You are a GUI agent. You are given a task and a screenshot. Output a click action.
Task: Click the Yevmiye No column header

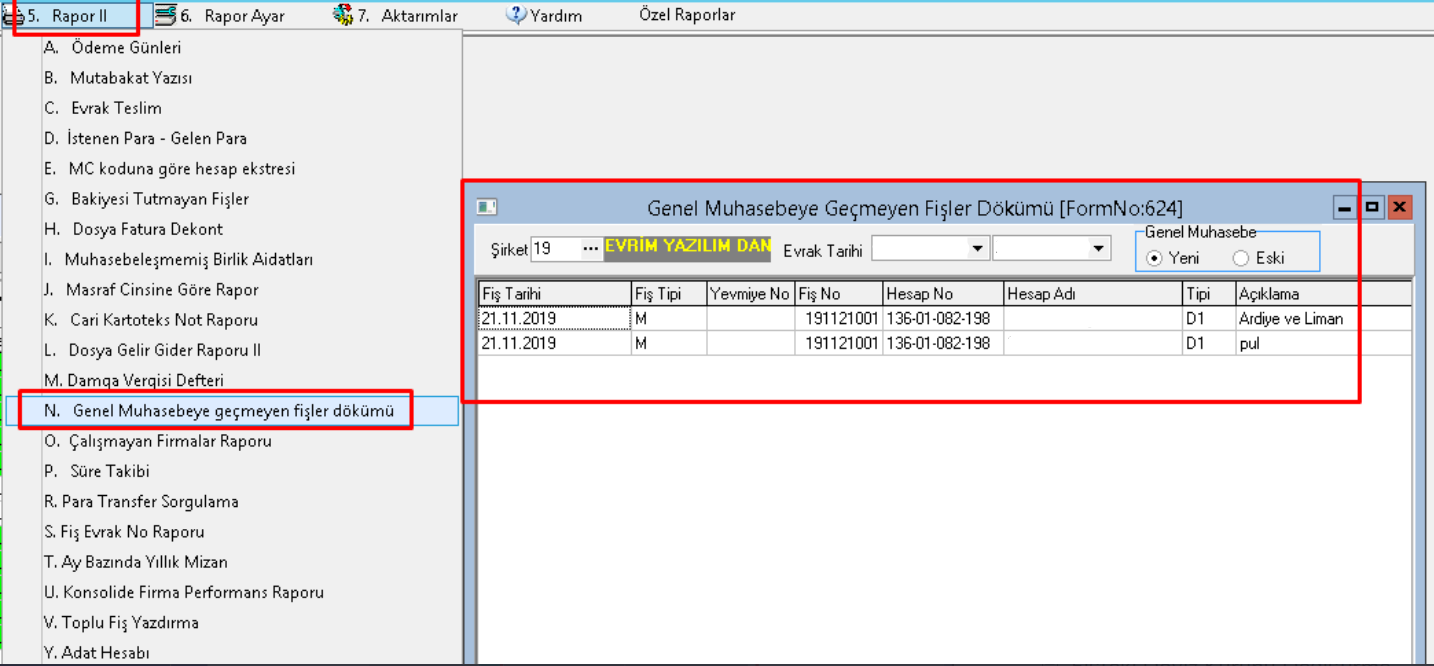coord(750,294)
